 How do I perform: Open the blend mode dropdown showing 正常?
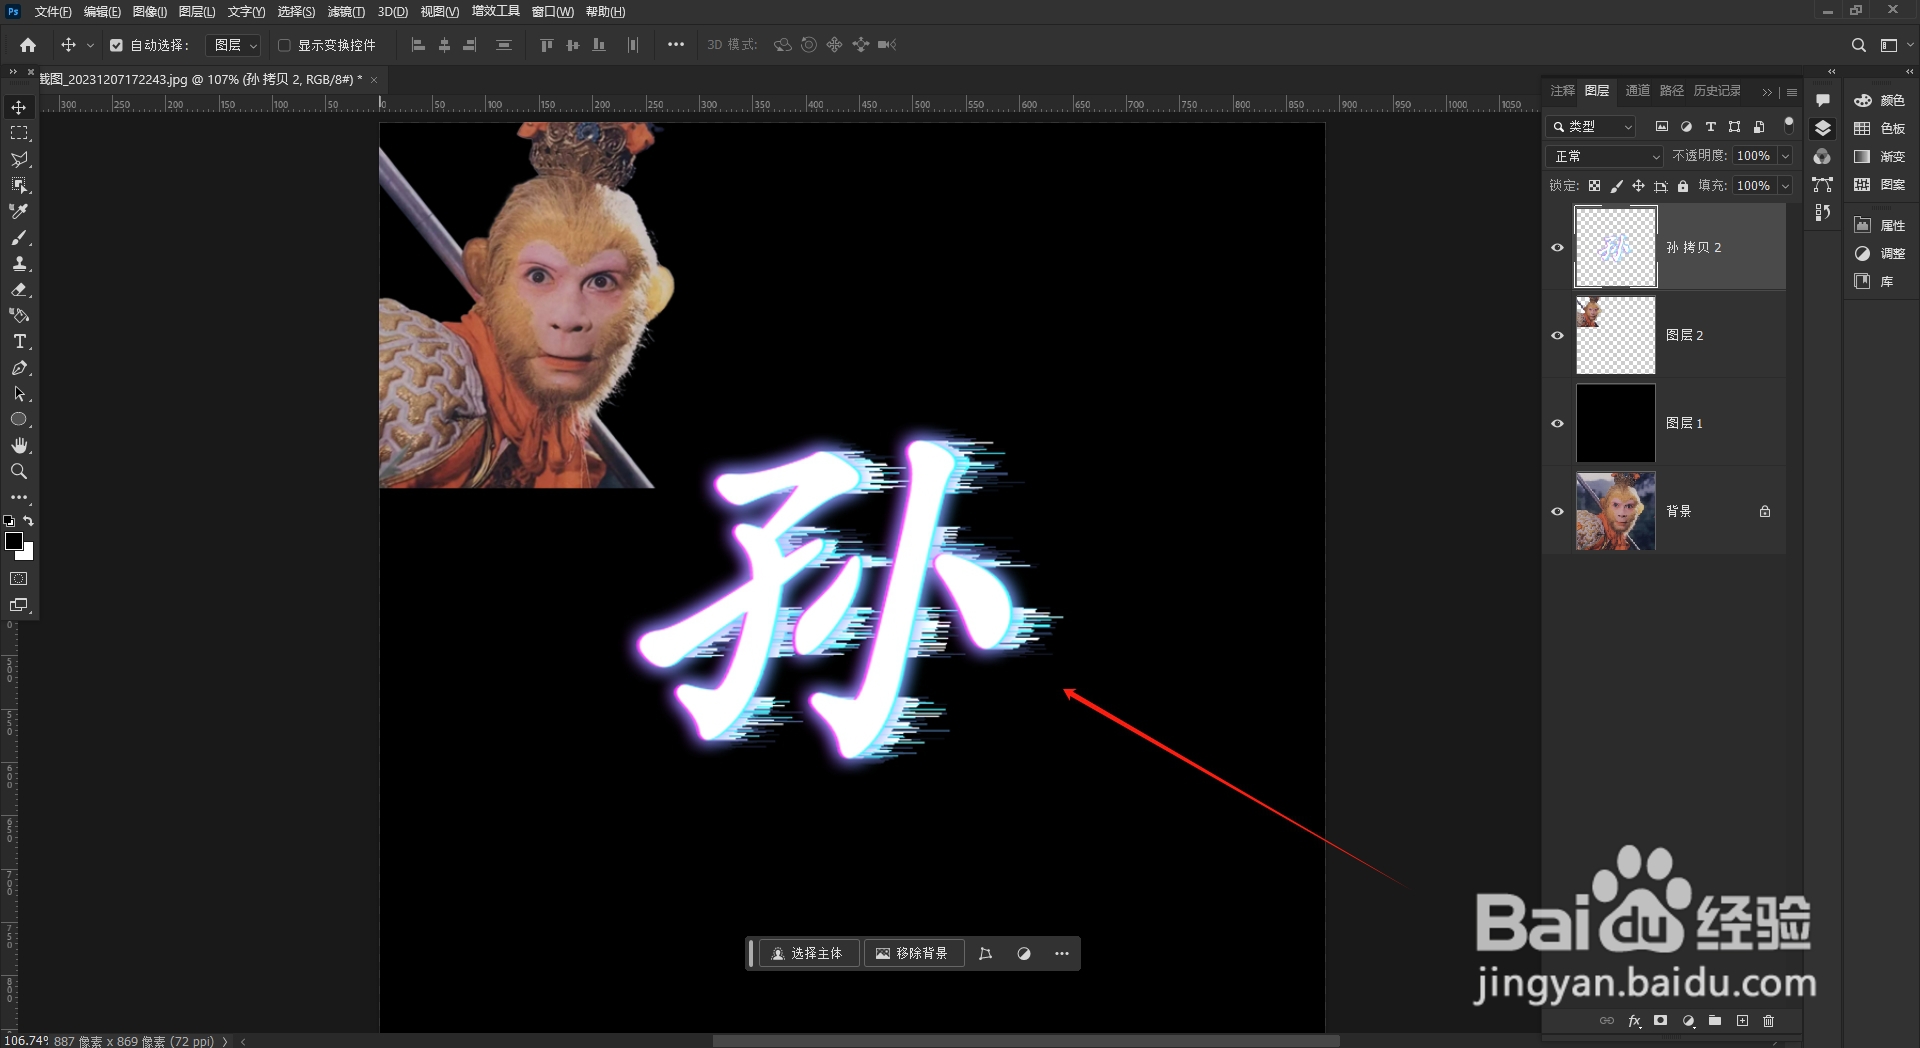(1604, 156)
